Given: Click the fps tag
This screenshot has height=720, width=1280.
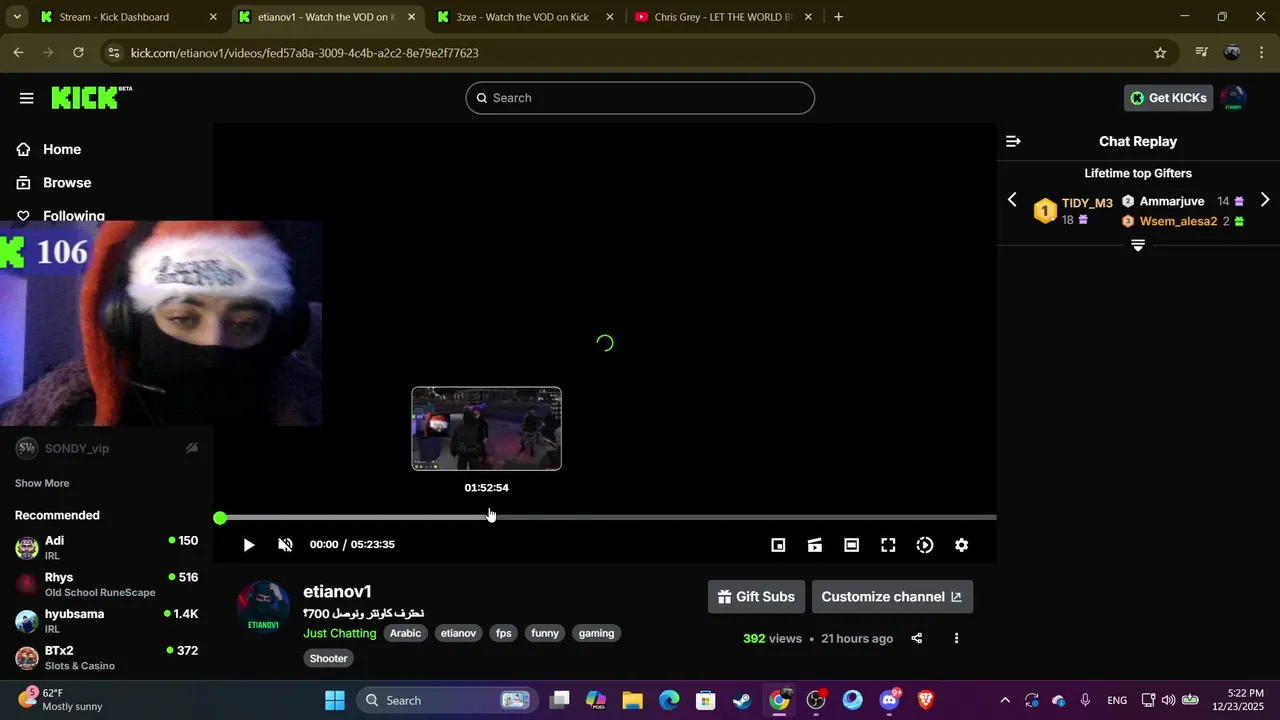Looking at the screenshot, I should [504, 633].
